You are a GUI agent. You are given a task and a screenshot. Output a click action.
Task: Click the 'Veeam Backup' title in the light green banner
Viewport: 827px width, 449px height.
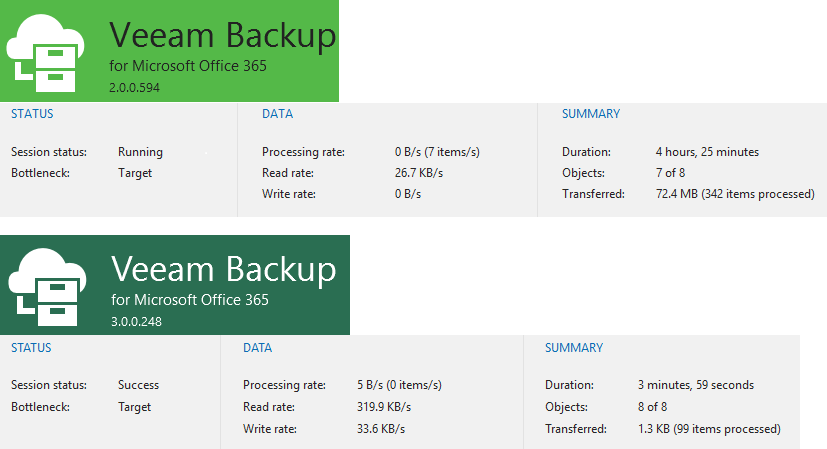click(x=223, y=35)
